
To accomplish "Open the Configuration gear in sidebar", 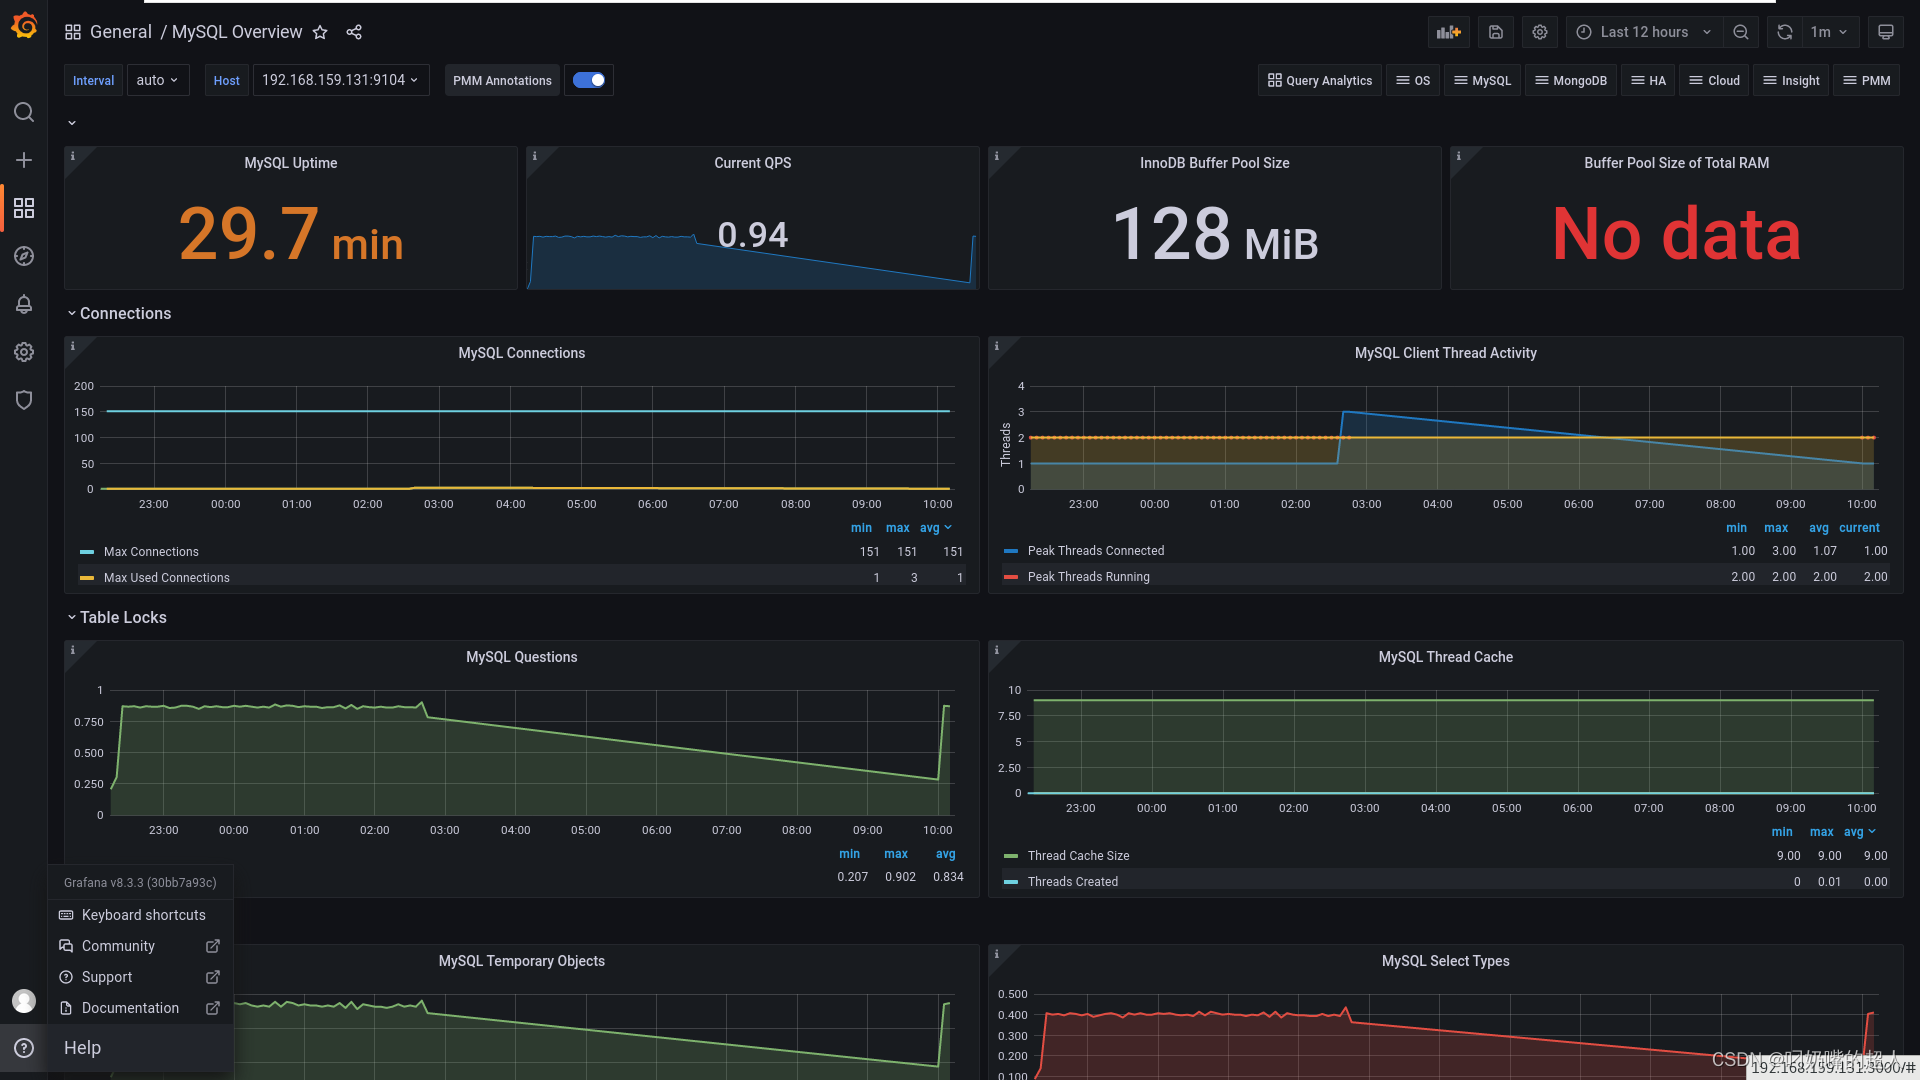I will click(24, 352).
